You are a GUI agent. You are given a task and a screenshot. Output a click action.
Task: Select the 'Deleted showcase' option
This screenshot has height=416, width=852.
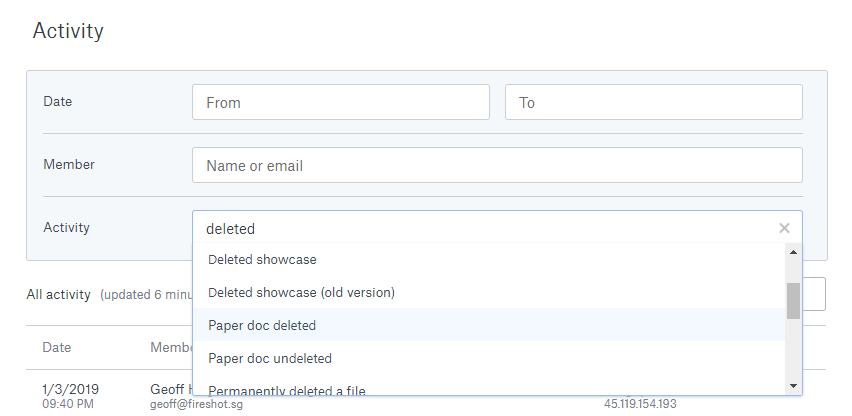(262, 260)
